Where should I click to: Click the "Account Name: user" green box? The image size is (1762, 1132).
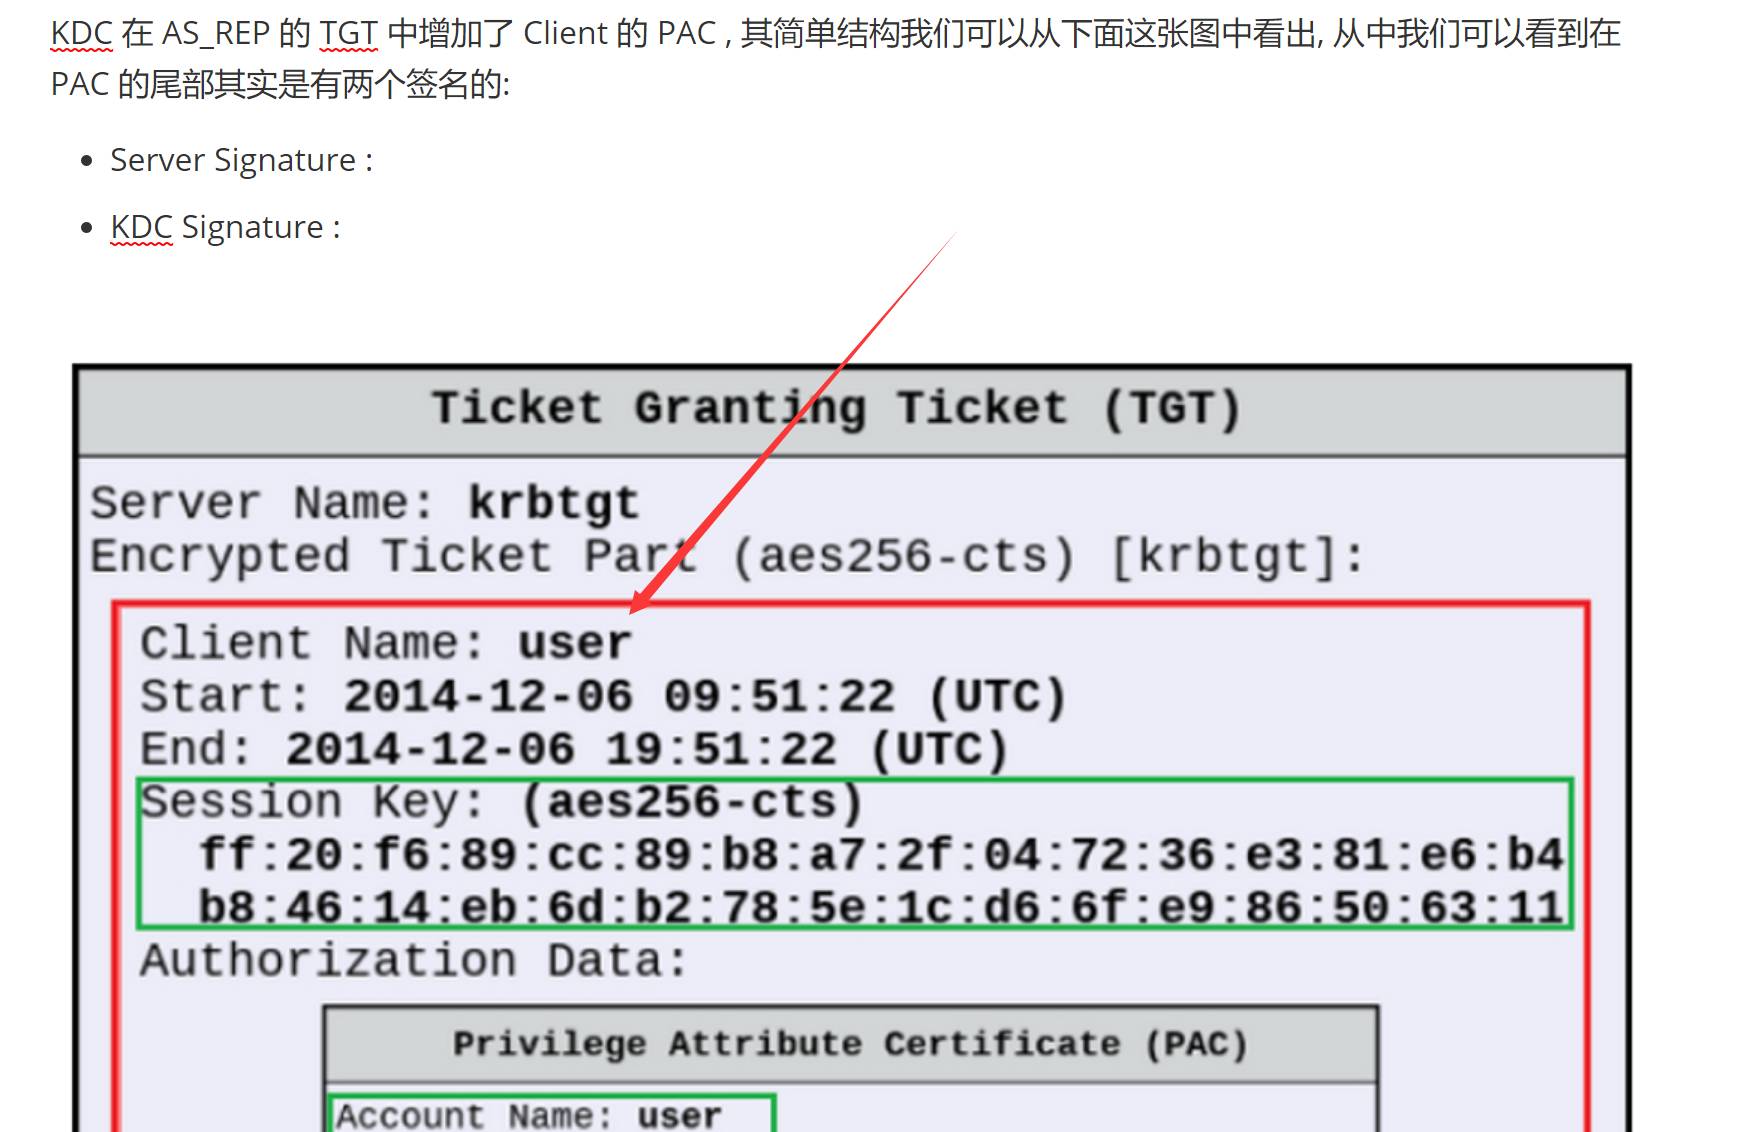pyautogui.click(x=551, y=1115)
